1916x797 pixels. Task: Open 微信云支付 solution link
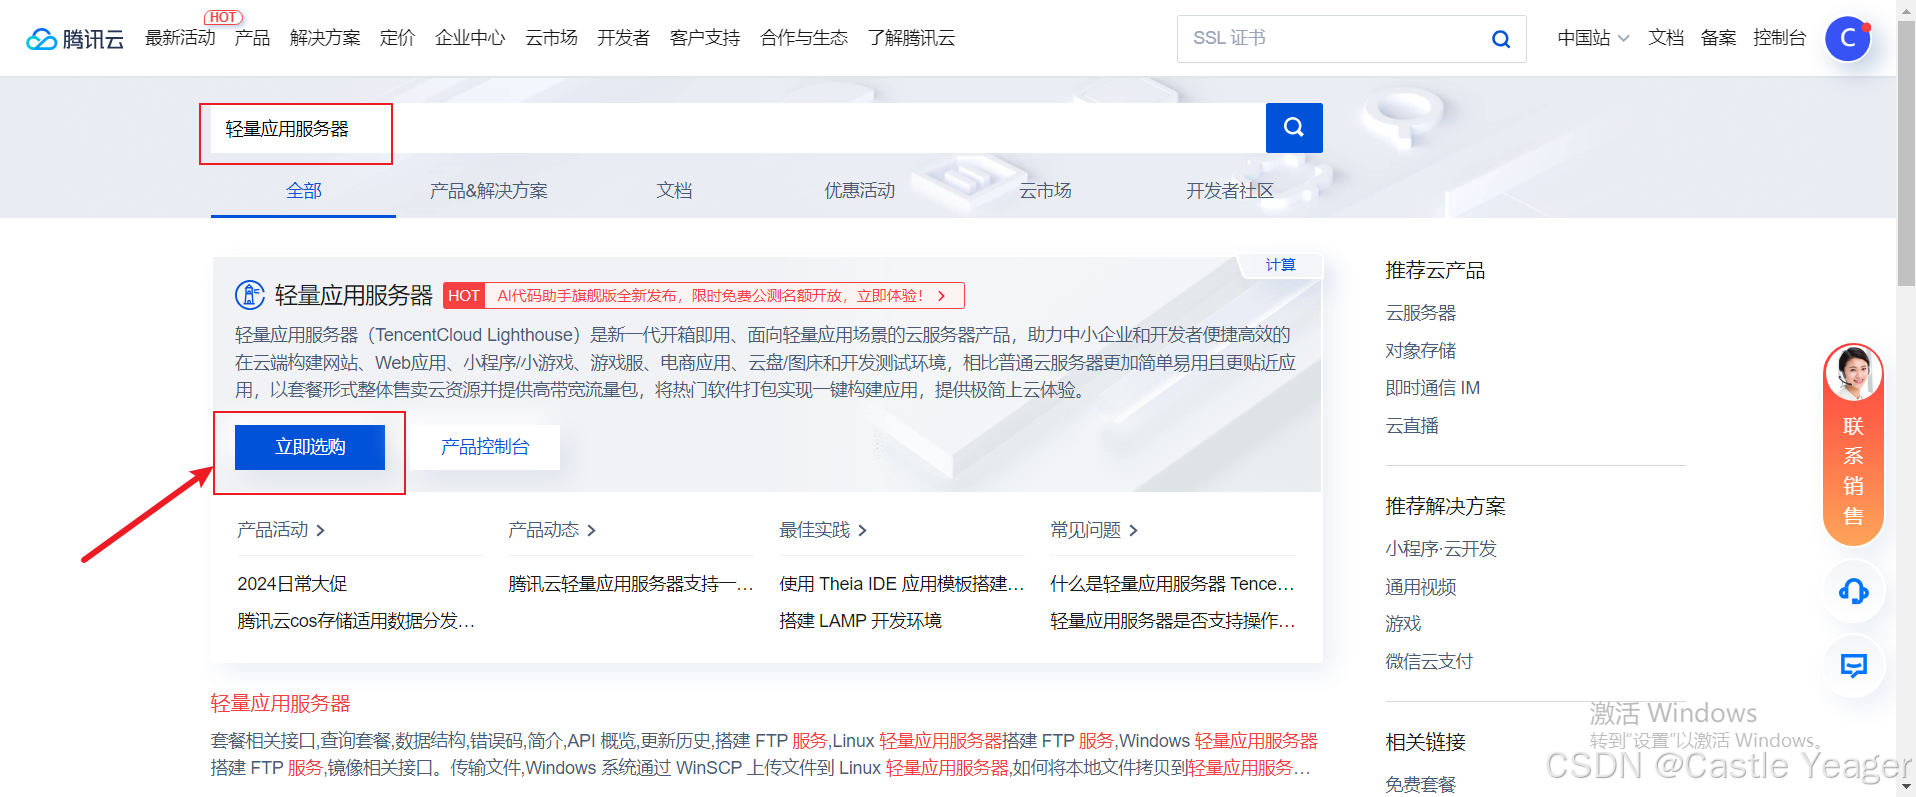click(1429, 662)
